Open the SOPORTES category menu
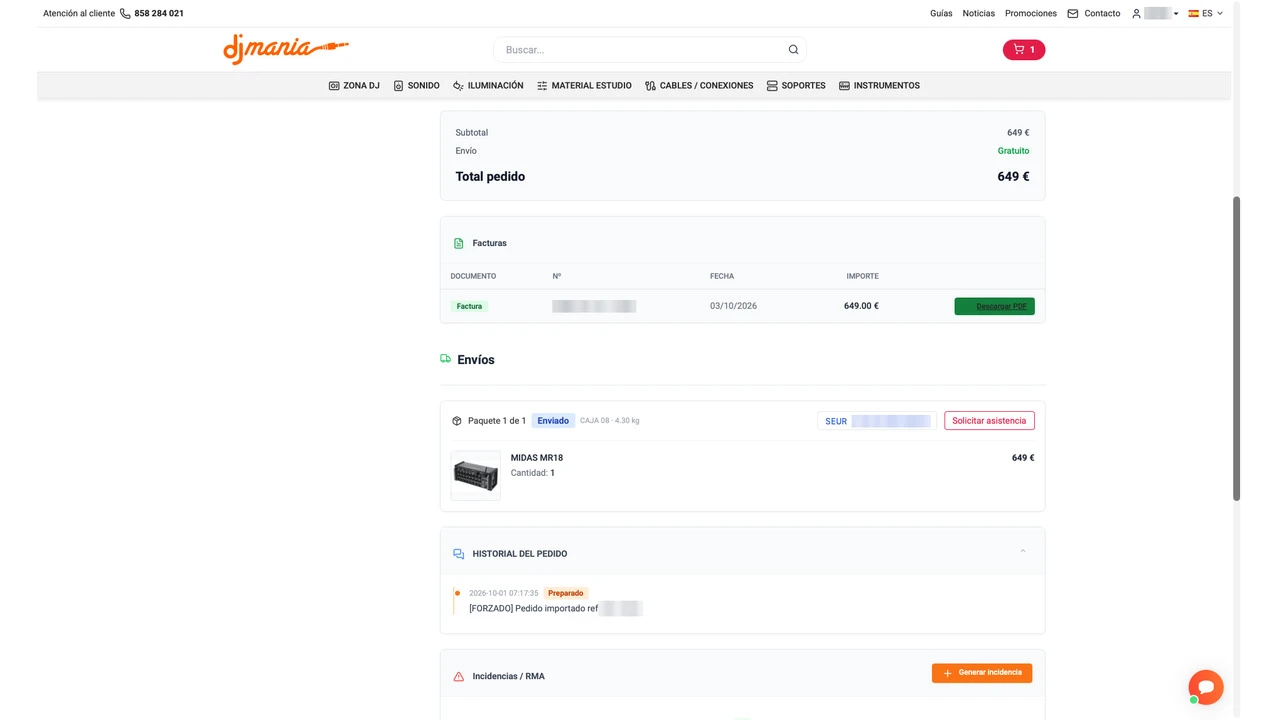 796,86
